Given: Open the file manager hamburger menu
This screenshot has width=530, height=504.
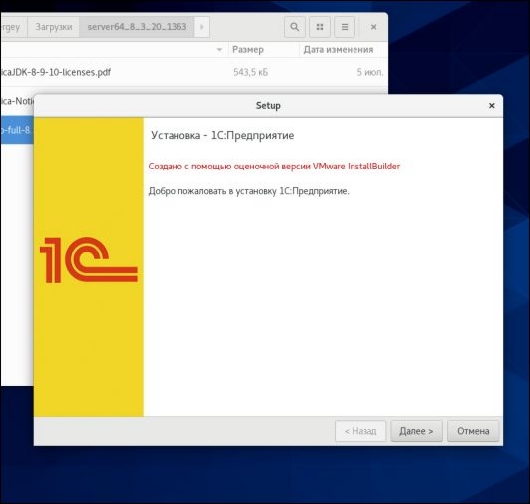Looking at the screenshot, I should coord(344,27).
